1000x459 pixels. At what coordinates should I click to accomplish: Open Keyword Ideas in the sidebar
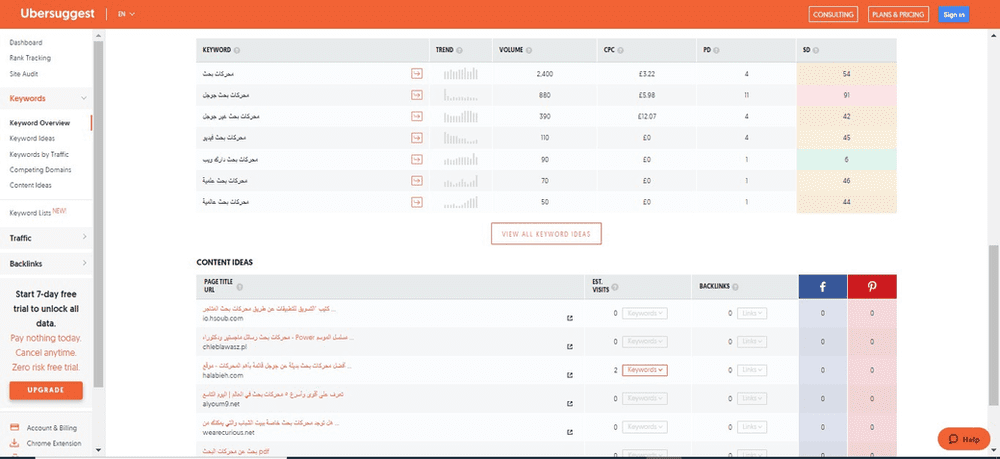[32, 138]
